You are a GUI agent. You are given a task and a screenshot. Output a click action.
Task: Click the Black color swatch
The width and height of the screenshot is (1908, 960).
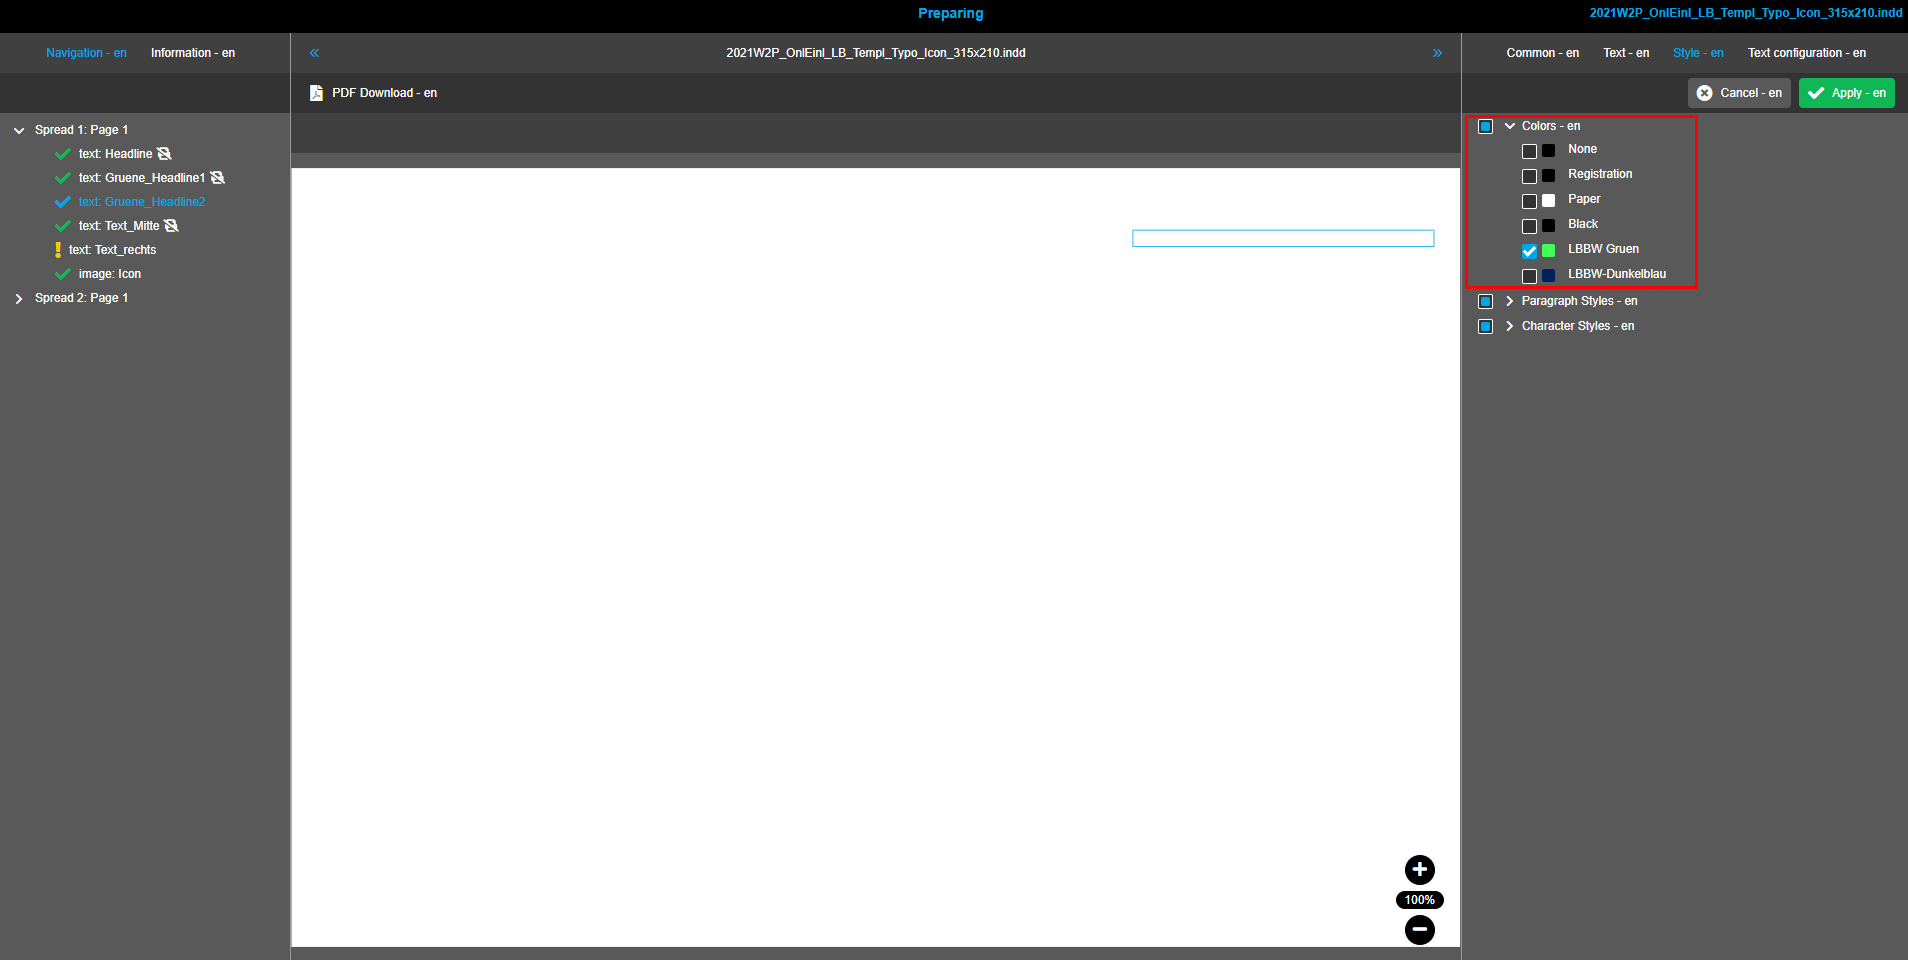tap(1548, 225)
